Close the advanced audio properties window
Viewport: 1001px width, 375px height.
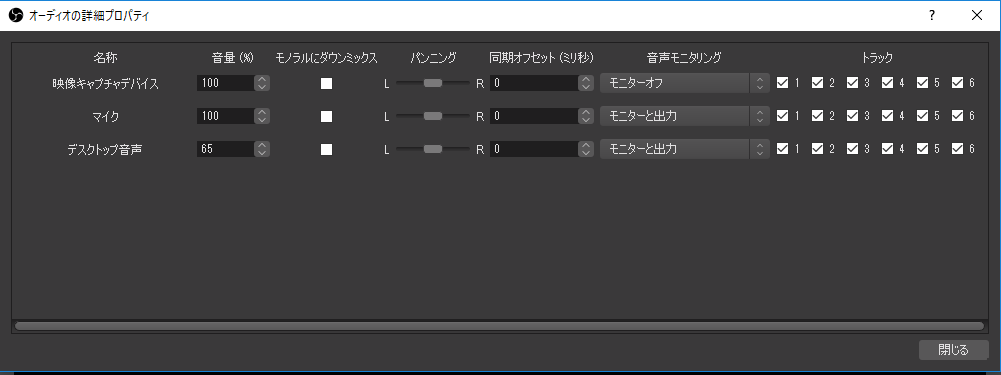point(977,15)
